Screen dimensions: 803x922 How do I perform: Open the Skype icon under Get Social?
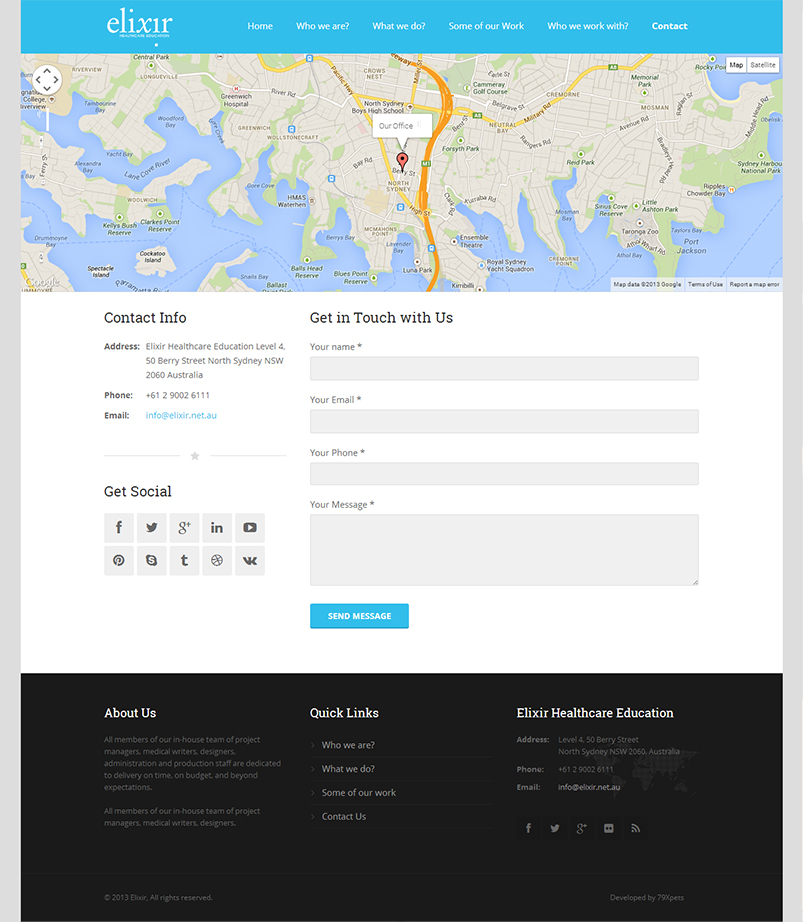(x=151, y=560)
